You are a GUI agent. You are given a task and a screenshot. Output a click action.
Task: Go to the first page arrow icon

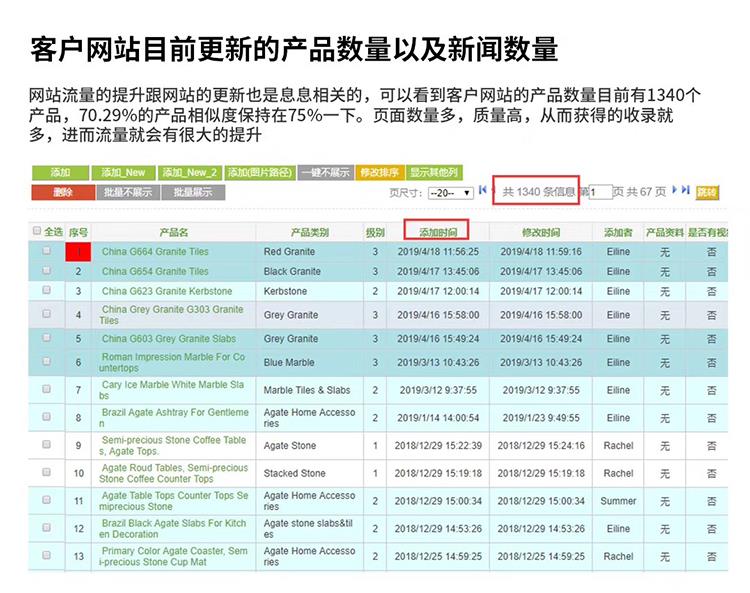[x=483, y=190]
